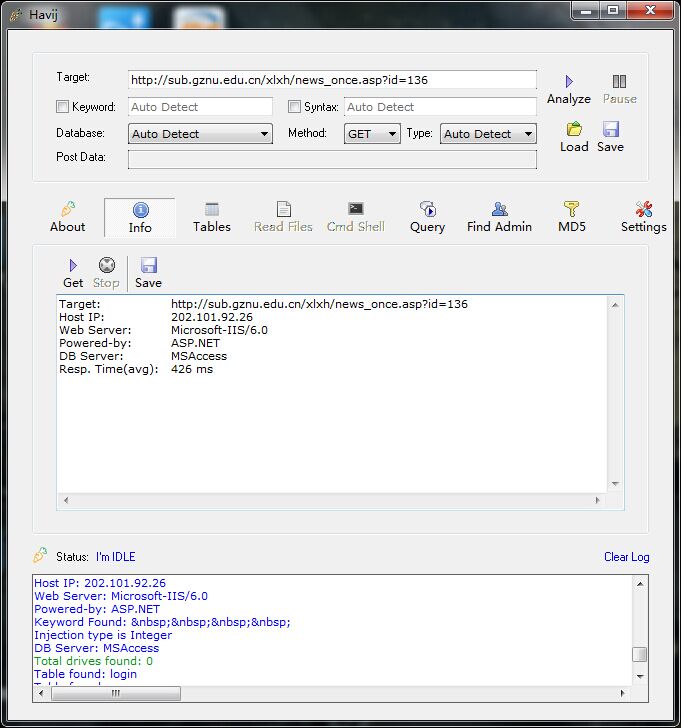Click info panel scroll right arrow
The width and height of the screenshot is (681, 728).
tap(597, 500)
